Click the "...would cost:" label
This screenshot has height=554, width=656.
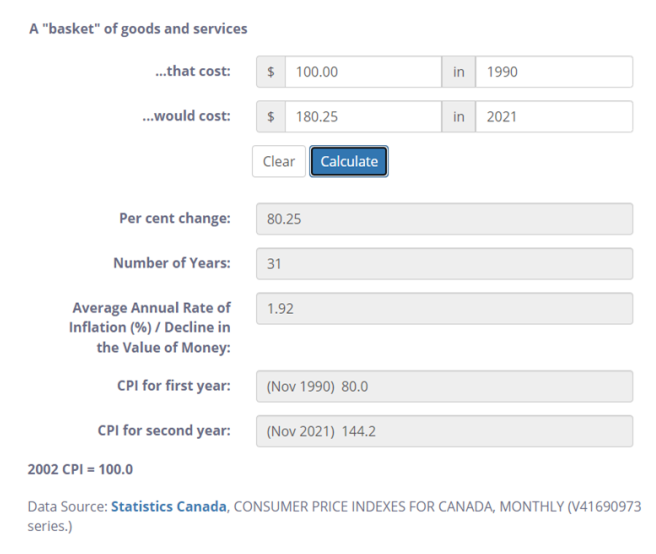[x=185, y=116]
